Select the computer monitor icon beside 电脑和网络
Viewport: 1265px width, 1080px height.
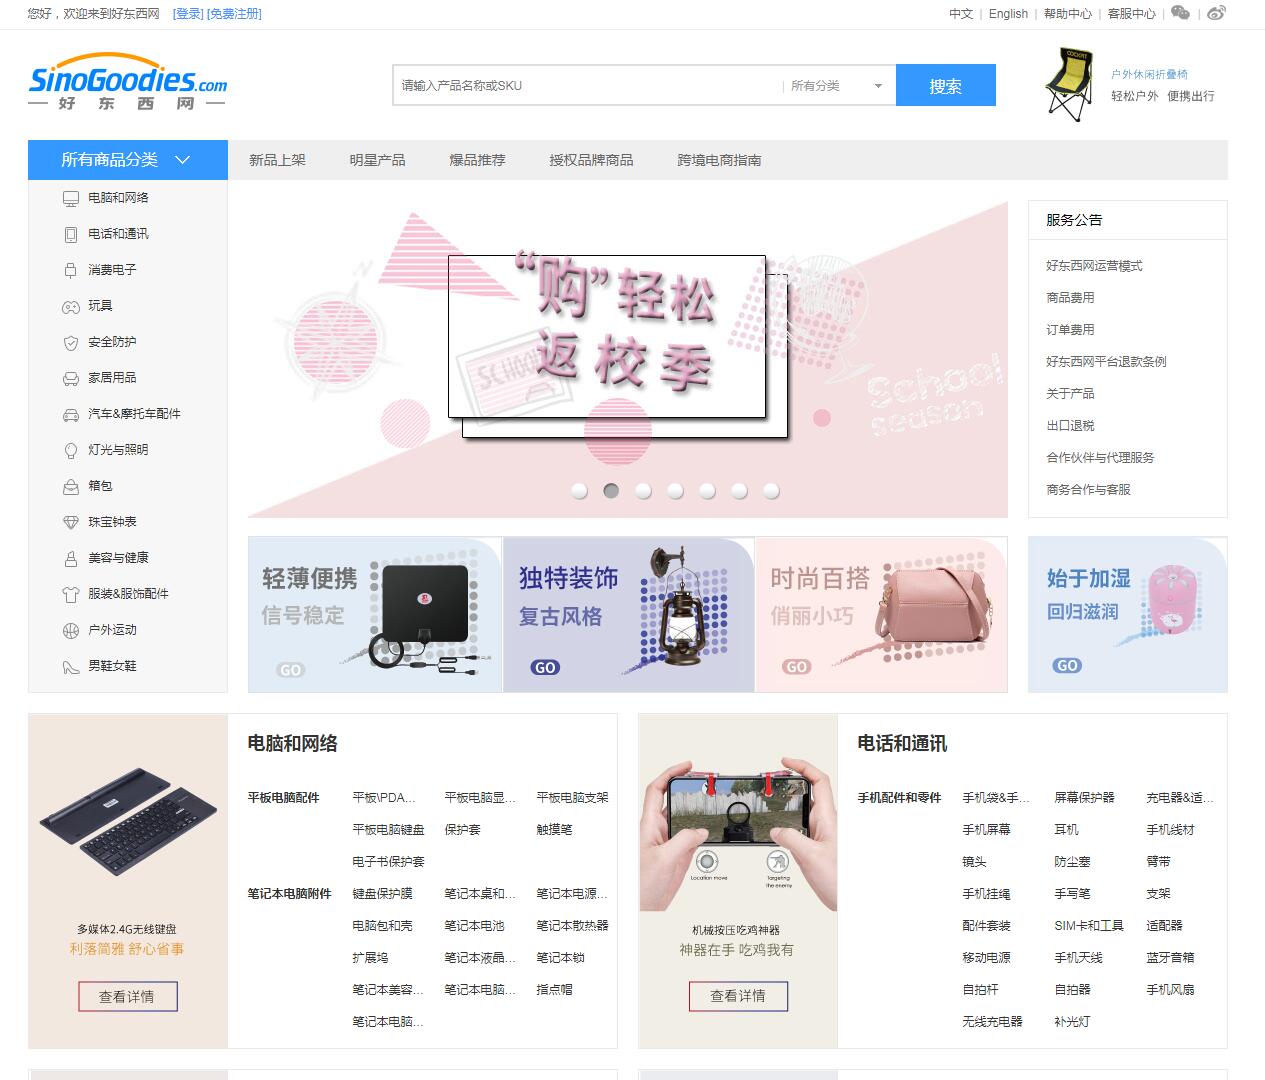click(x=71, y=198)
